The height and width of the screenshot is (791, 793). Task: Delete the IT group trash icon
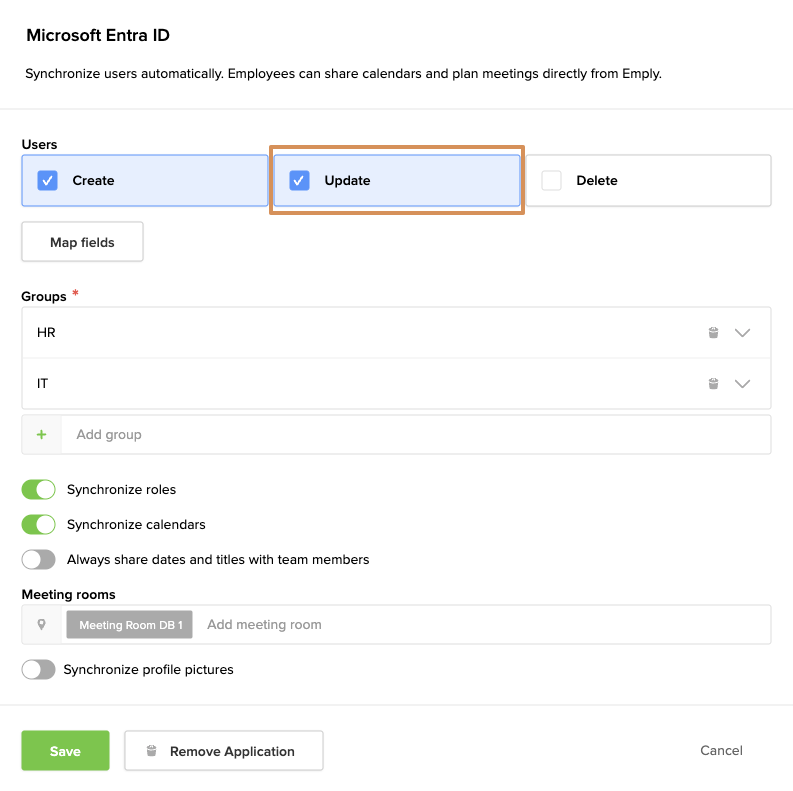[x=713, y=384]
